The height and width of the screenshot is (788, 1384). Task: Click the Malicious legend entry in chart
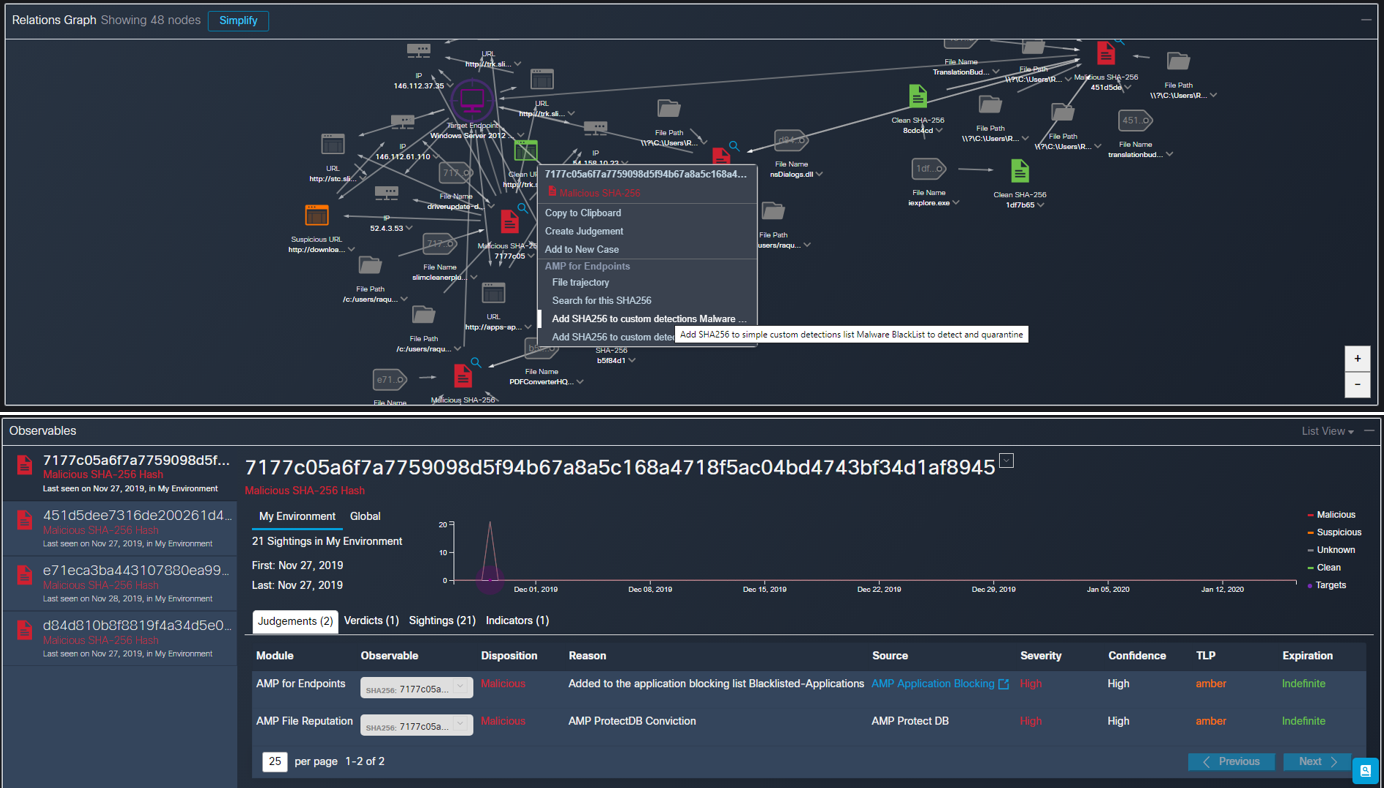(1331, 515)
